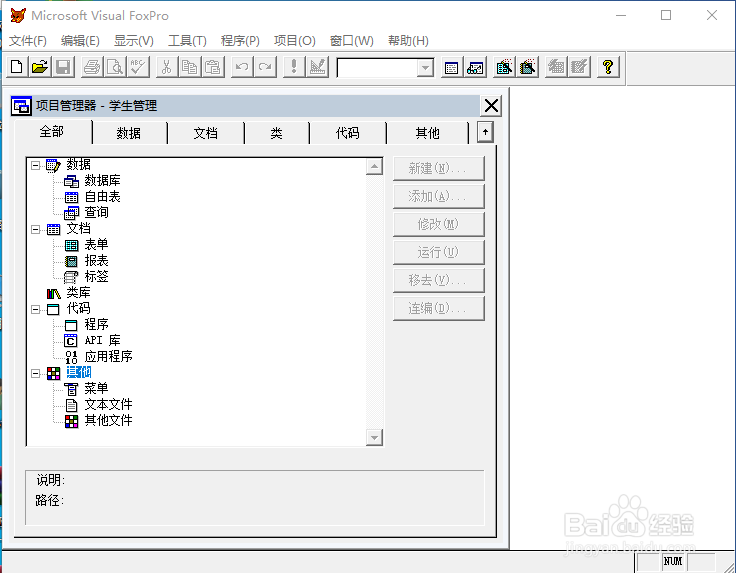Switch to the 数据 tab
Image resolution: width=736 pixels, height=573 pixels.
point(129,133)
